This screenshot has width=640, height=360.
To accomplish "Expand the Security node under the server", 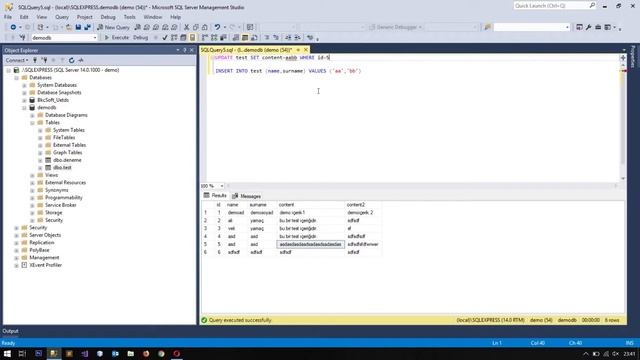I will [x=17, y=228].
